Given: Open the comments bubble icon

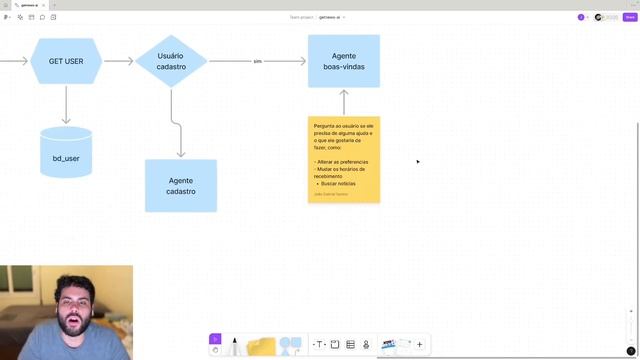Looking at the screenshot, I should 42,17.
